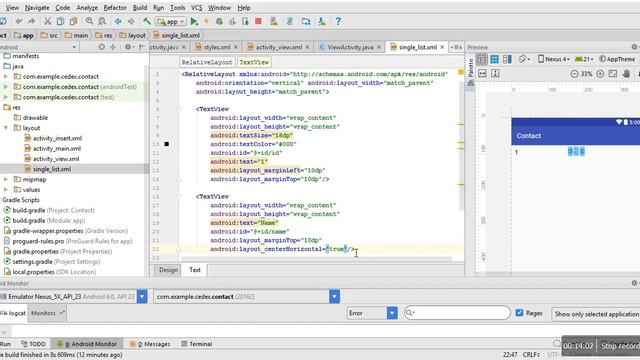Click the Cut scissors icon
Viewport: 640px width, 360px height.
(x=47, y=21)
